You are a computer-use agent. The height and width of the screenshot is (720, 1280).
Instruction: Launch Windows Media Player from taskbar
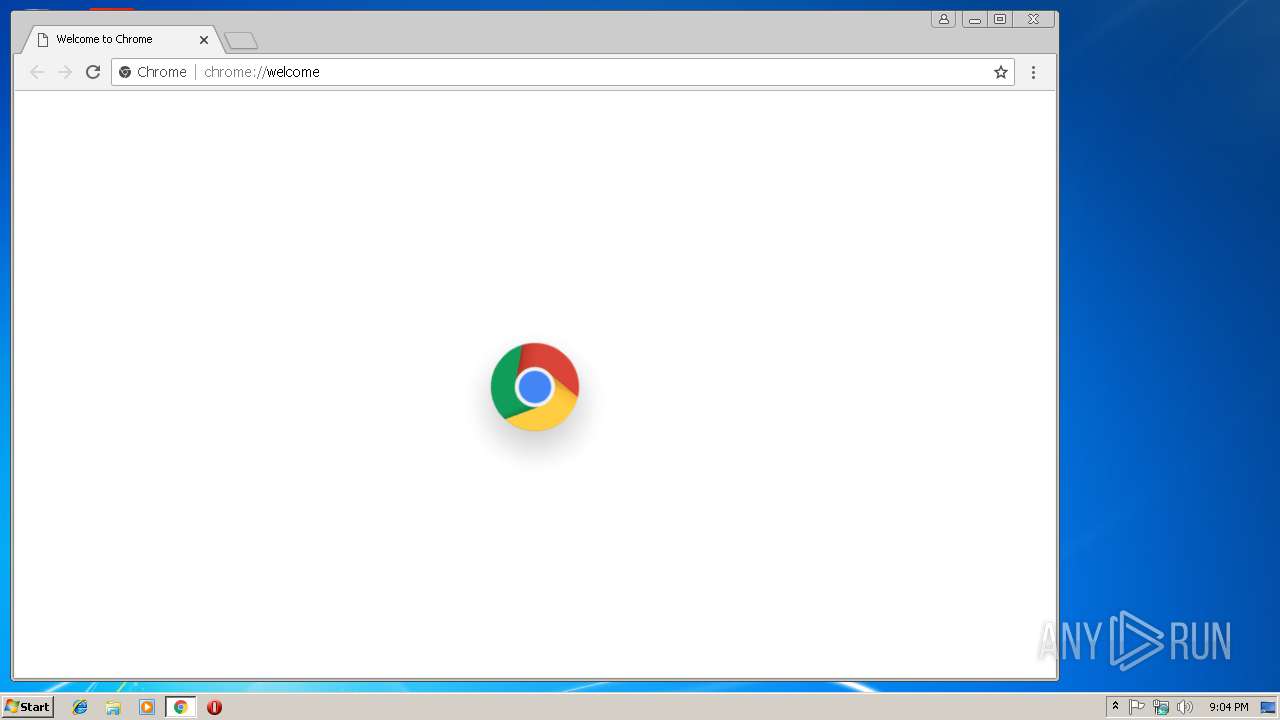147,707
